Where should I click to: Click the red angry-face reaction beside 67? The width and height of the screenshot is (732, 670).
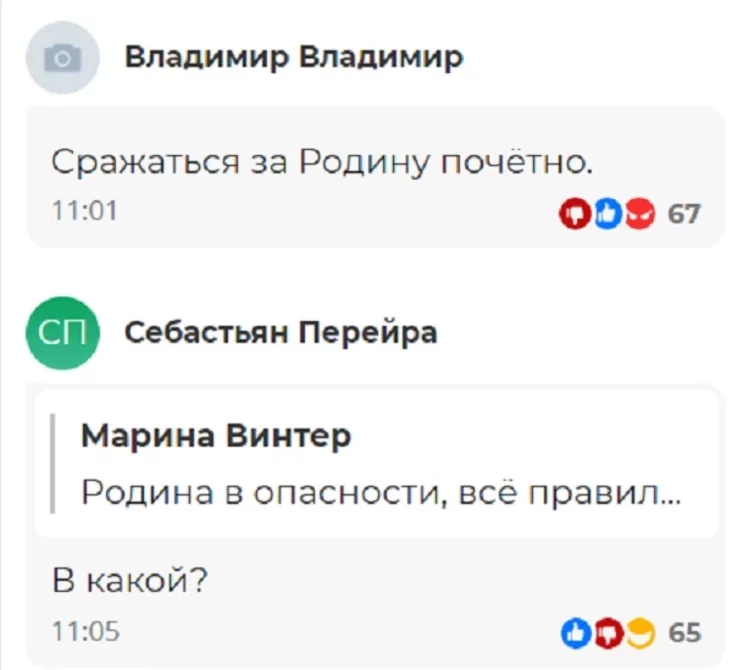click(x=639, y=213)
